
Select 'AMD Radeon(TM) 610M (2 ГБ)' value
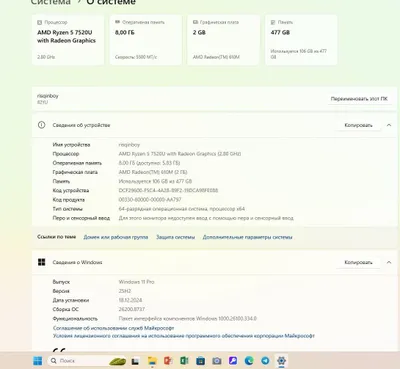[x=153, y=172]
